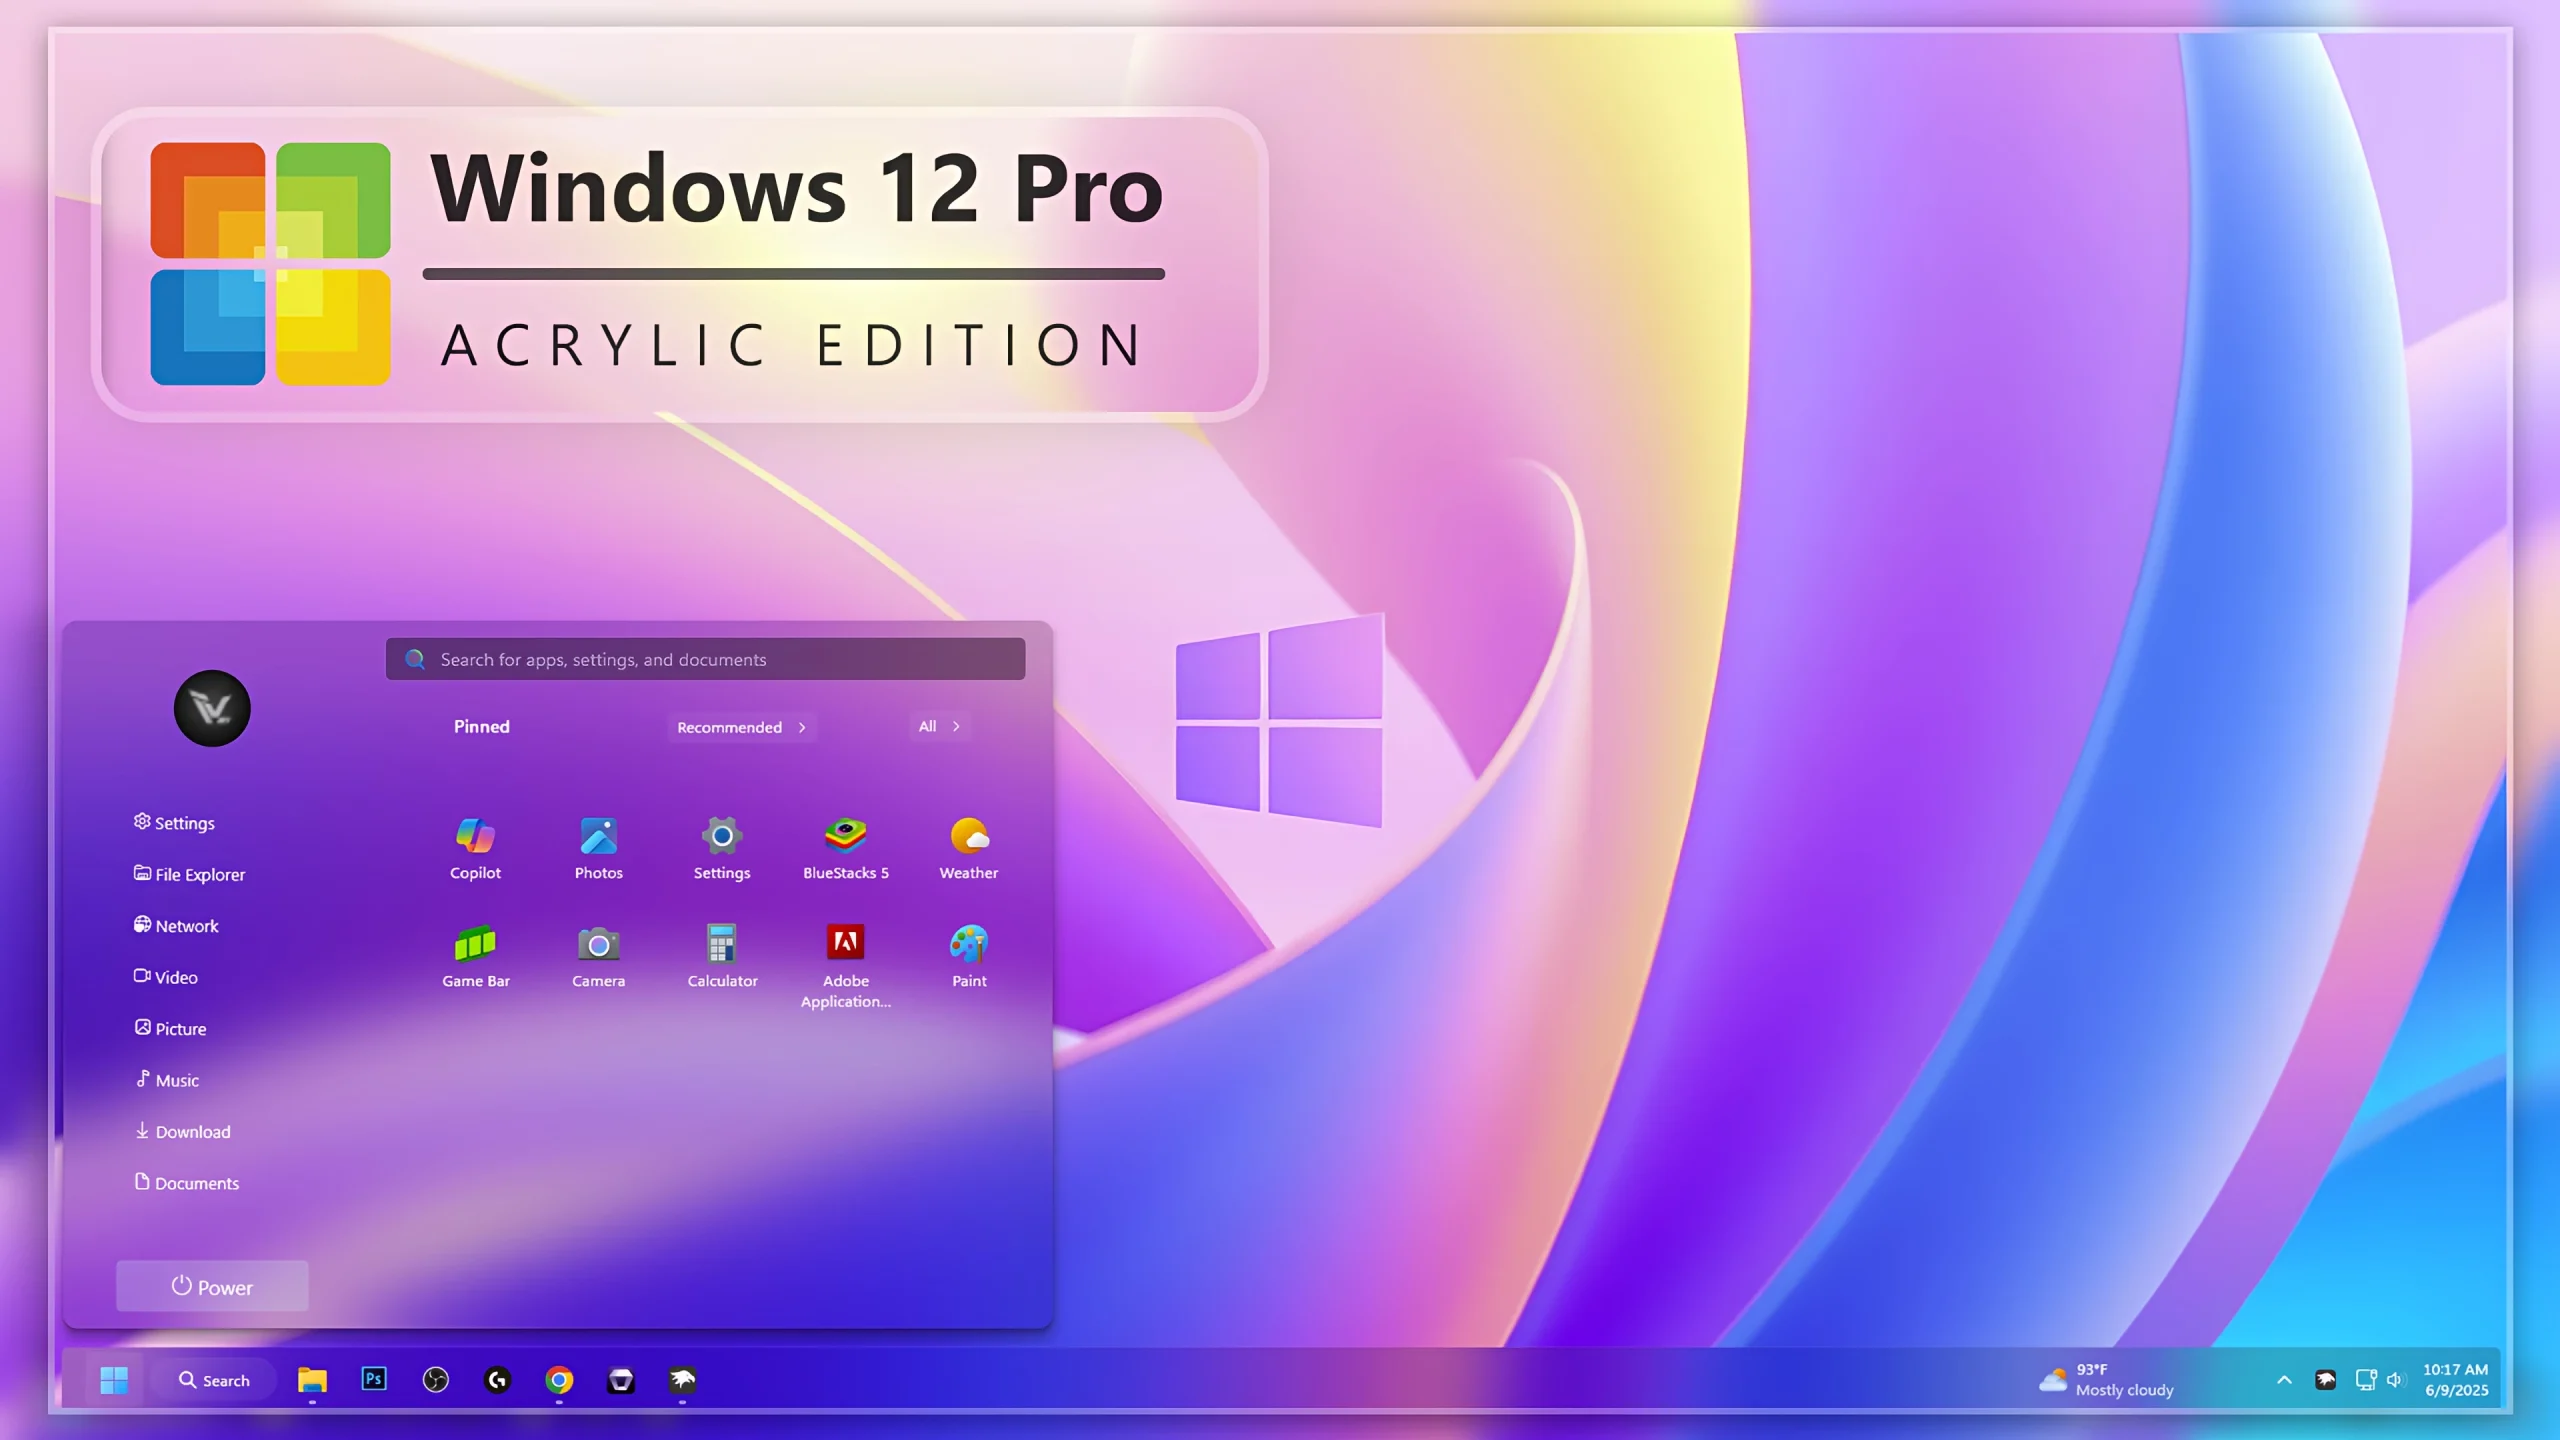Screen dimensions: 2560x1440
Task: Select Network in the start menu sidebar
Action: 177,926
